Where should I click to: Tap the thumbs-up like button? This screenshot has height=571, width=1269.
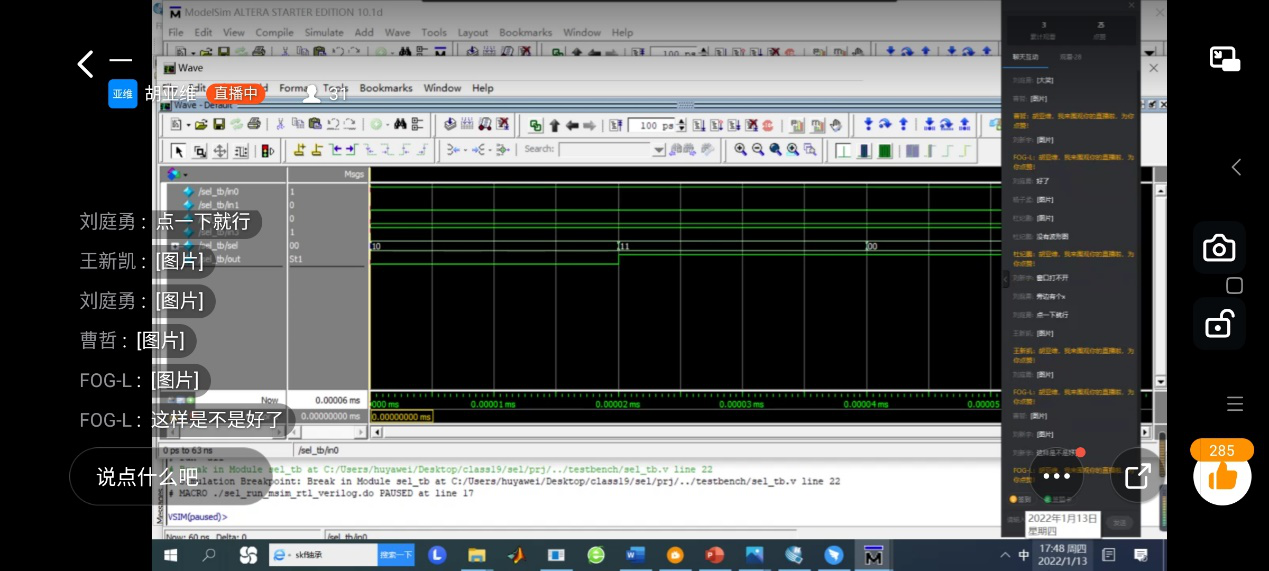point(1222,478)
